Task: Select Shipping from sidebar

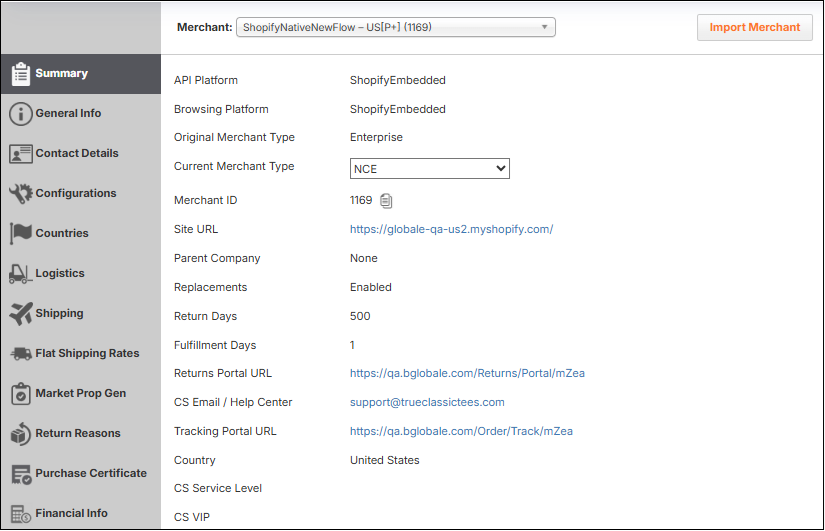Action: pos(81,314)
